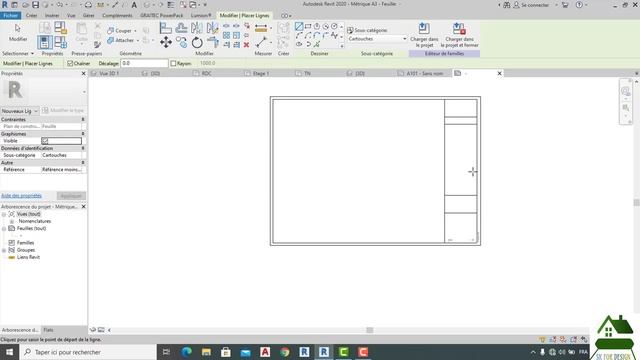Click the taskbar search box
Image resolution: width=640 pixels, height=360 pixels.
88,352
